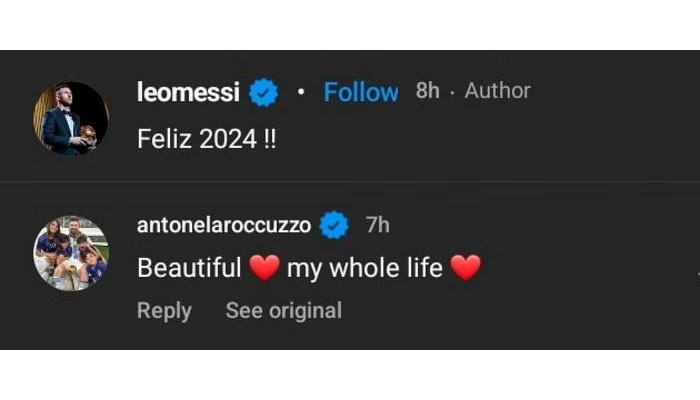The image size is (700, 400).
Task: Open leomessi's profile picture
Action: 71,118
